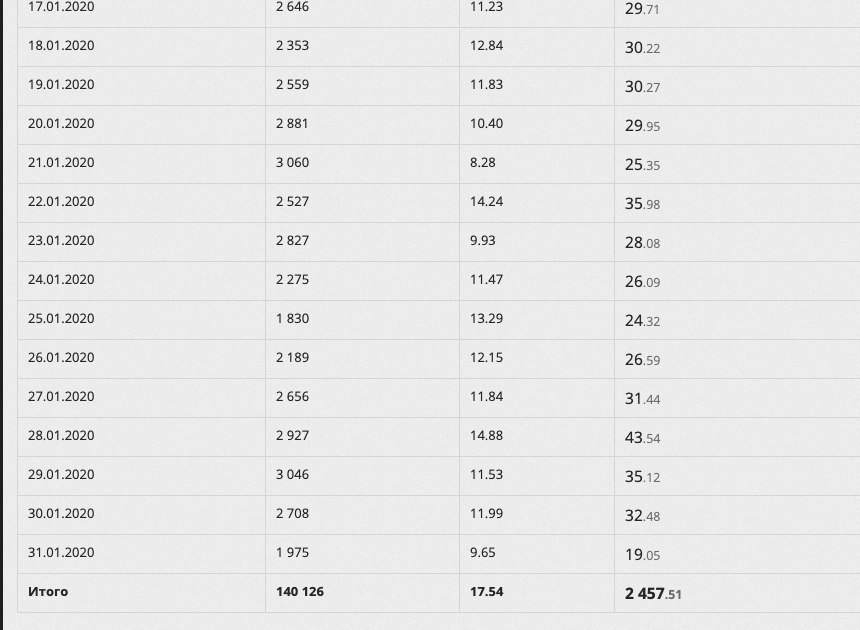The width and height of the screenshot is (860, 630).
Task: Select the cell with 13.29
Action: tap(486, 319)
